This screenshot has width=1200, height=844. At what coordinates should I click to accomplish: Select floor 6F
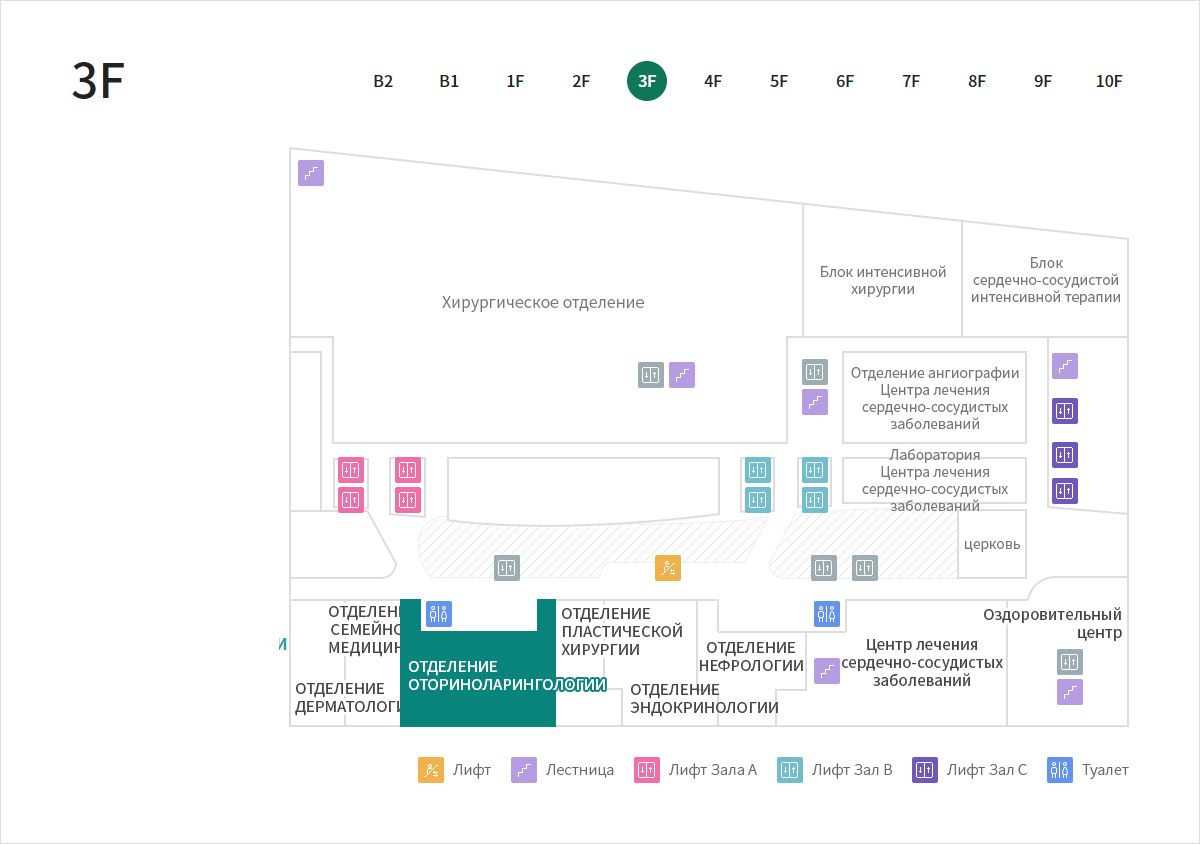coord(845,82)
